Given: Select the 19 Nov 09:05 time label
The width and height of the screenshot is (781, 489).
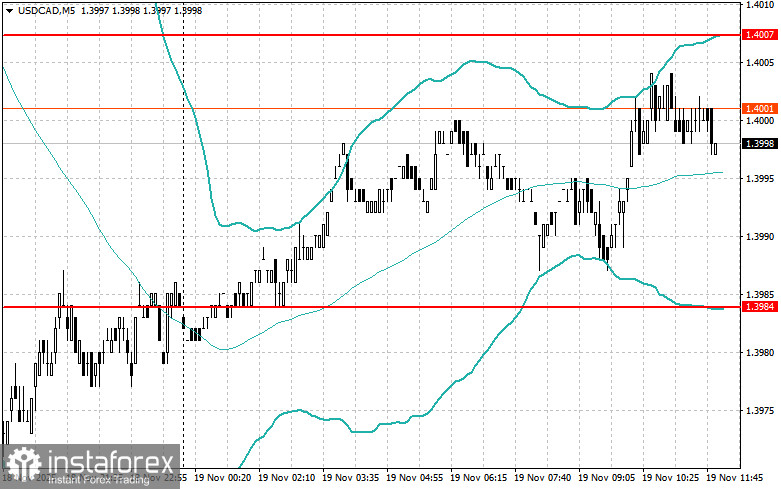Looking at the screenshot, I should [607, 478].
